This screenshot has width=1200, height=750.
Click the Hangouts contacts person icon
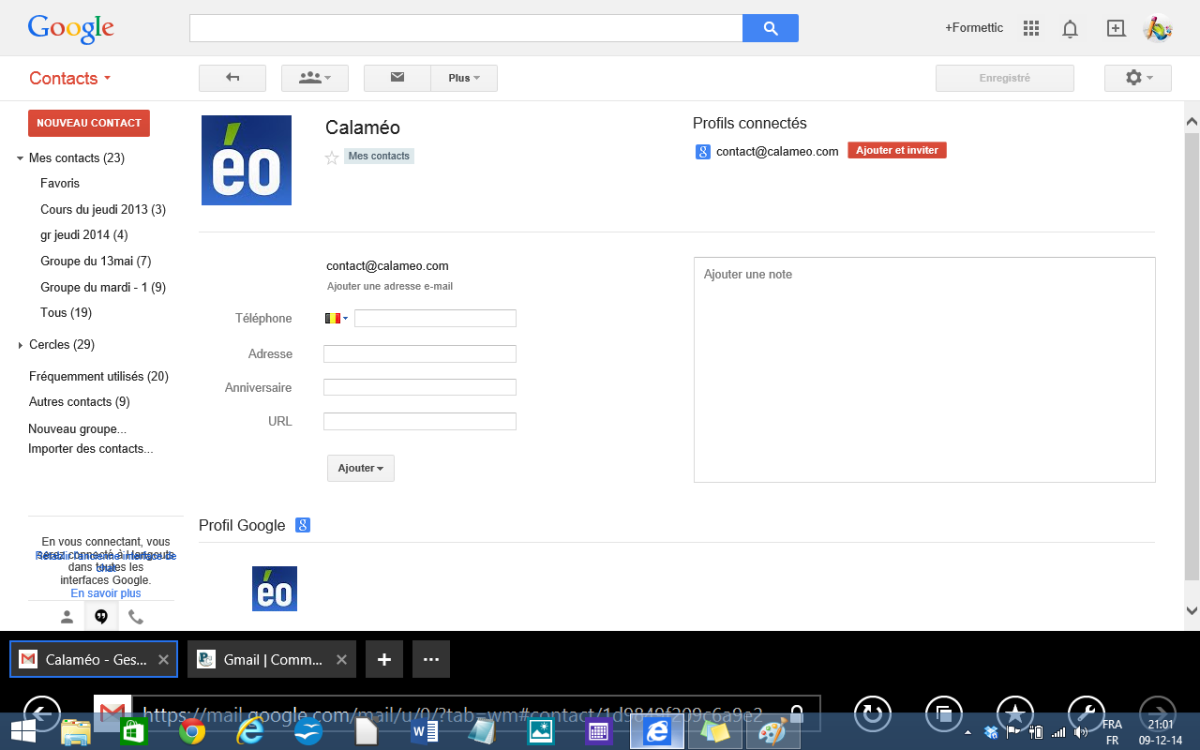tap(67, 617)
